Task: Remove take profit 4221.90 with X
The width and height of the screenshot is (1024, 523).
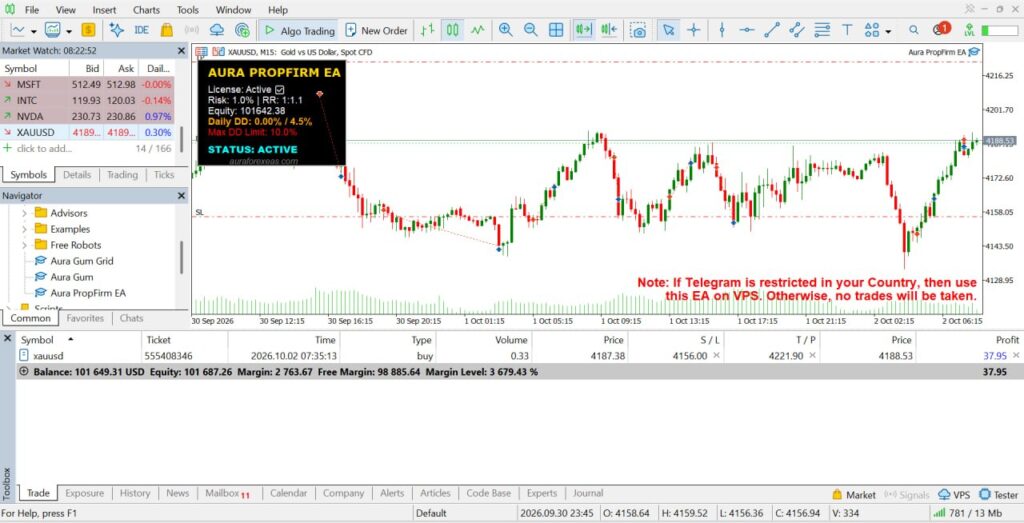Action: pyautogui.click(x=812, y=356)
